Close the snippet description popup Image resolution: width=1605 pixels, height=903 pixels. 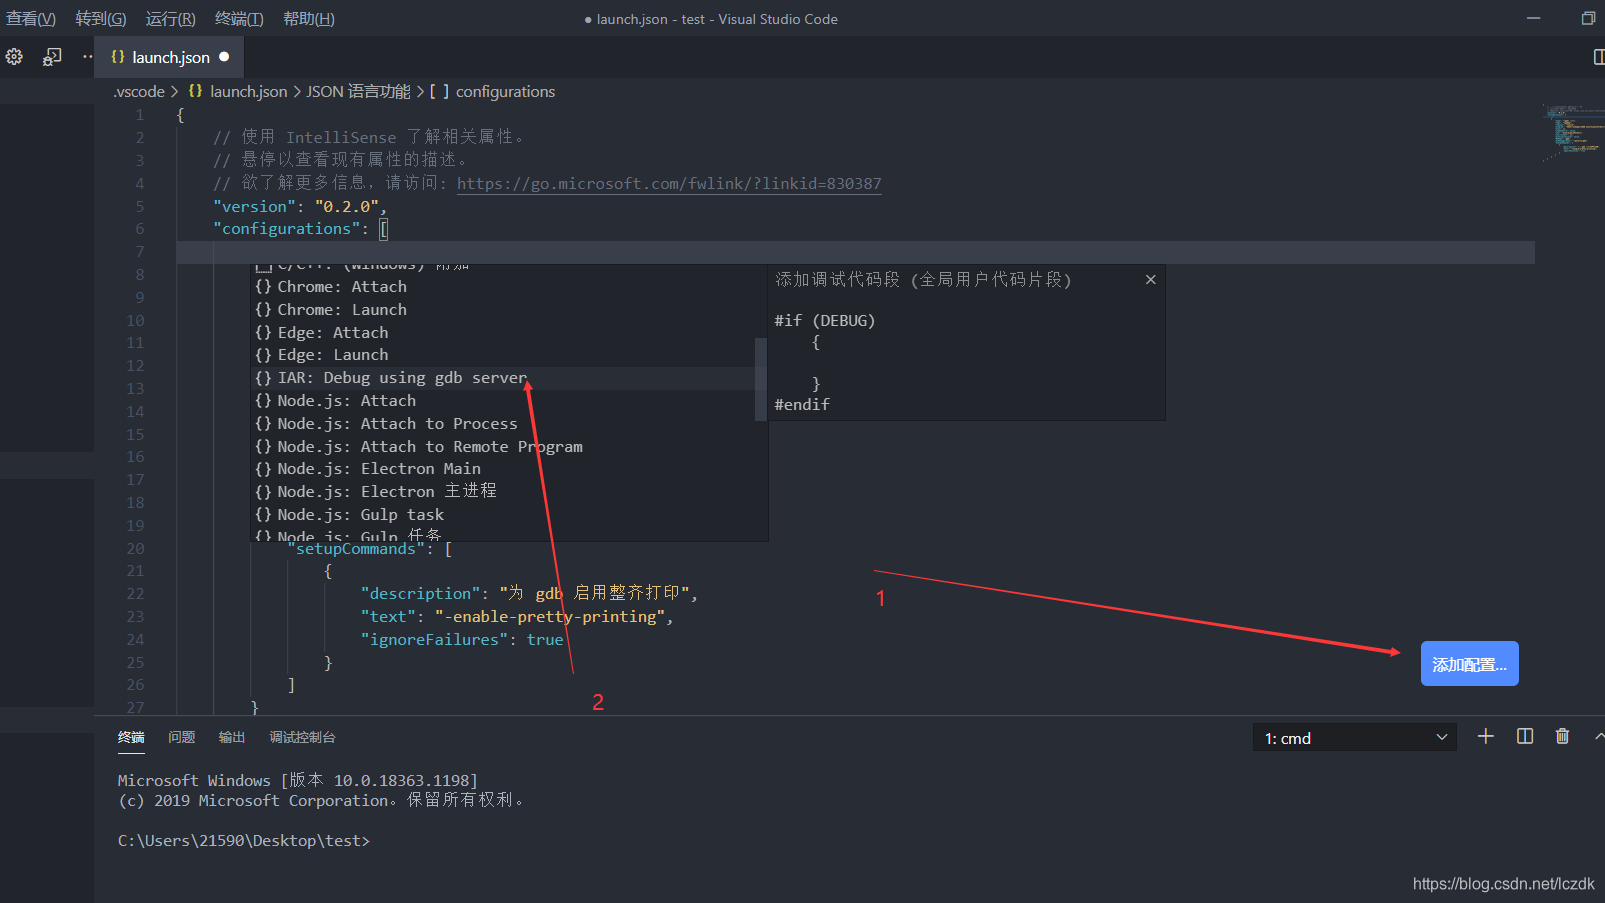click(1151, 279)
